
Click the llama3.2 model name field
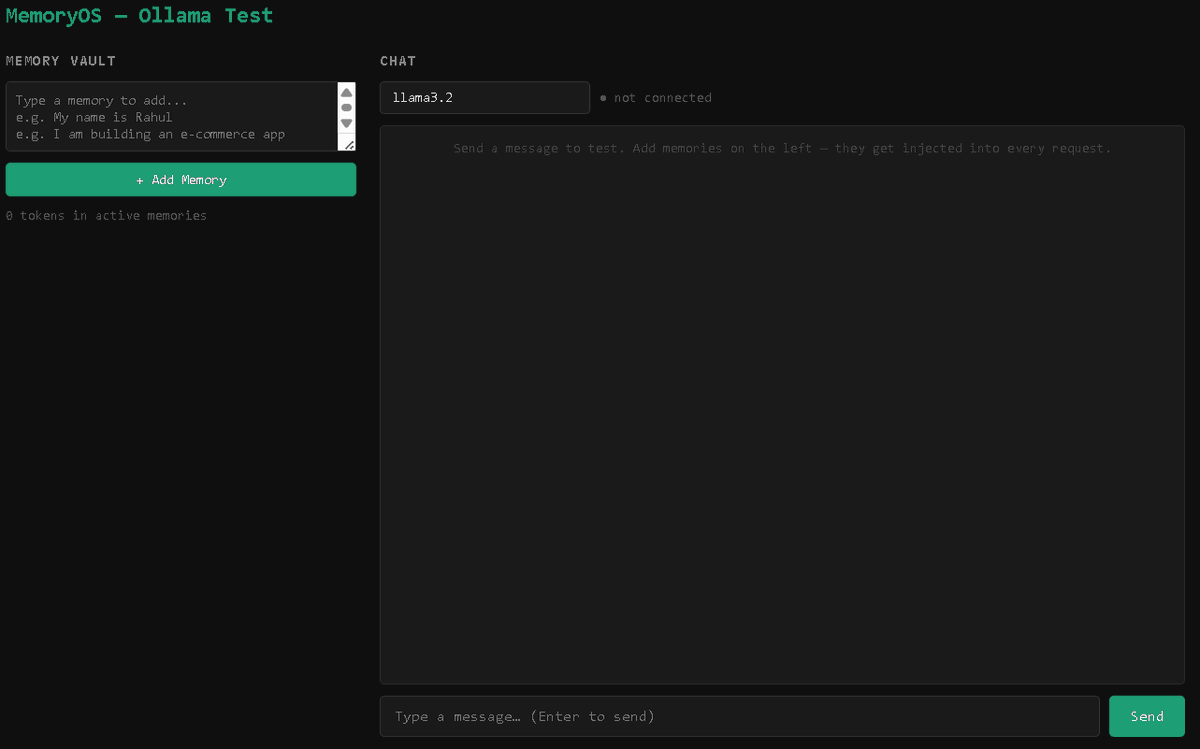[485, 98]
